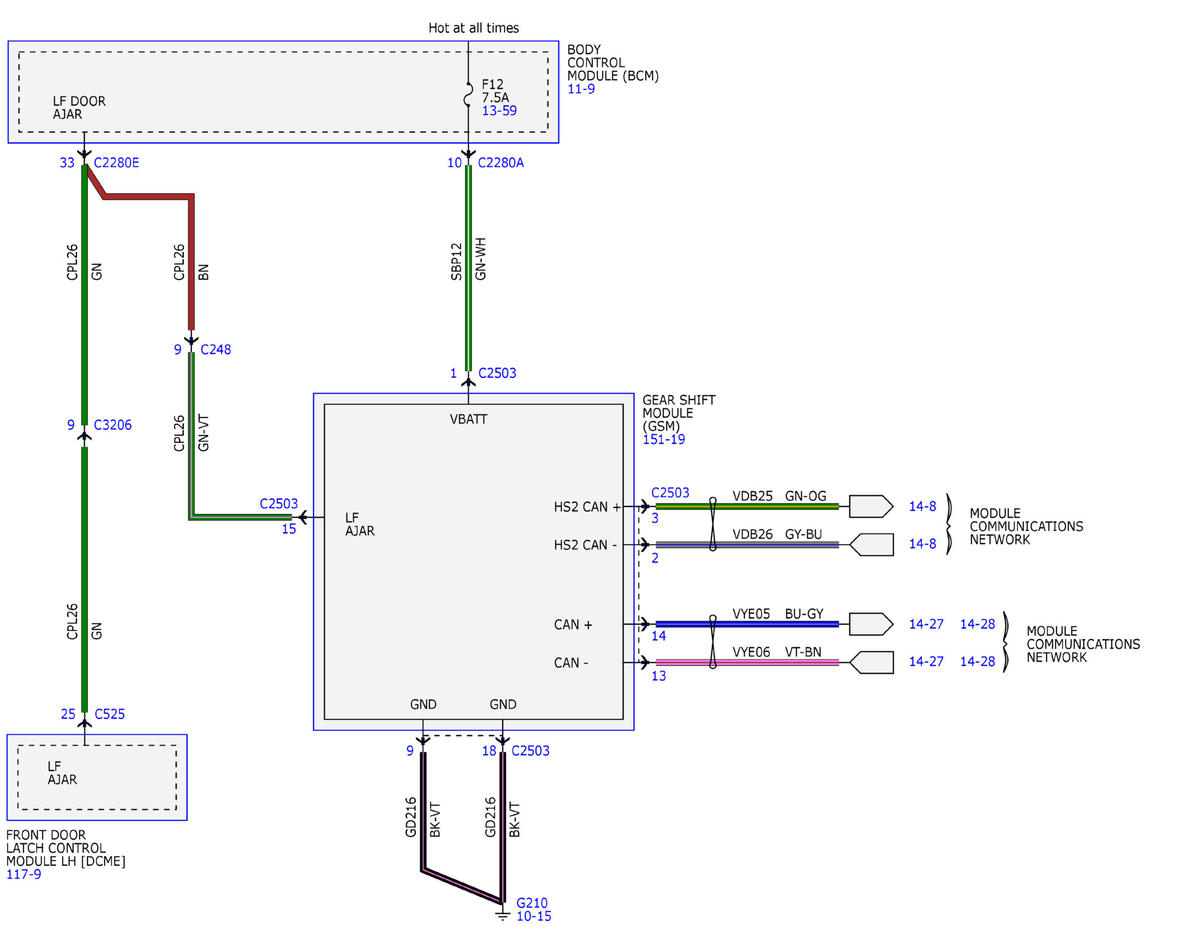Click the GN-VT wire color label
This screenshot has height=927, width=1200.
click(x=205, y=432)
